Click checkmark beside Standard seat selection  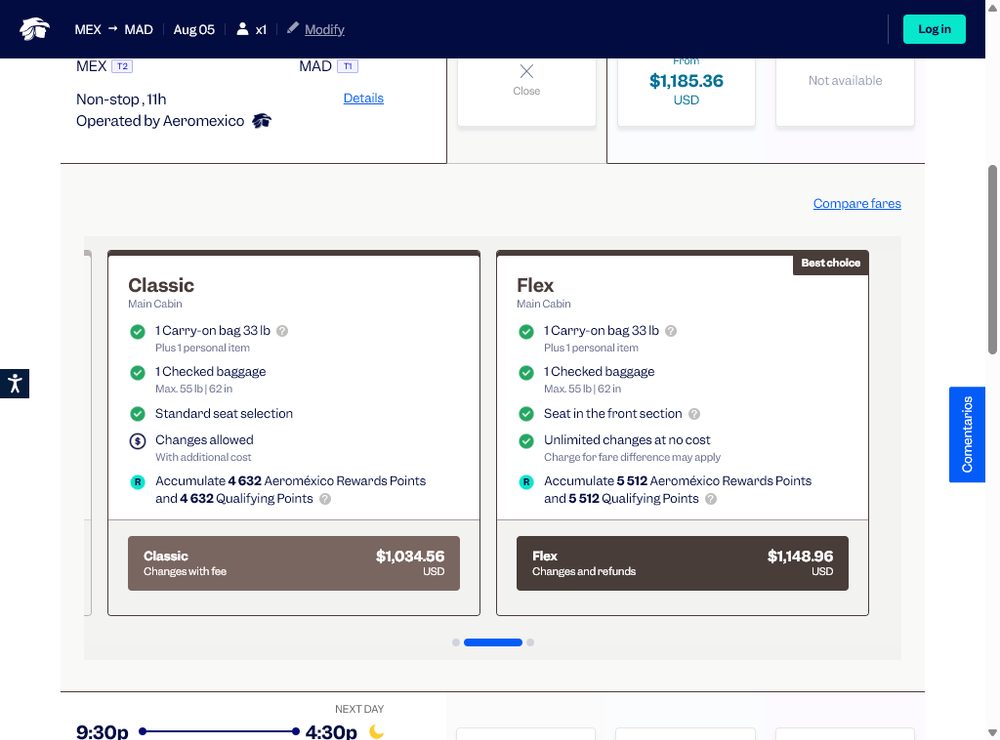pyautogui.click(x=137, y=414)
